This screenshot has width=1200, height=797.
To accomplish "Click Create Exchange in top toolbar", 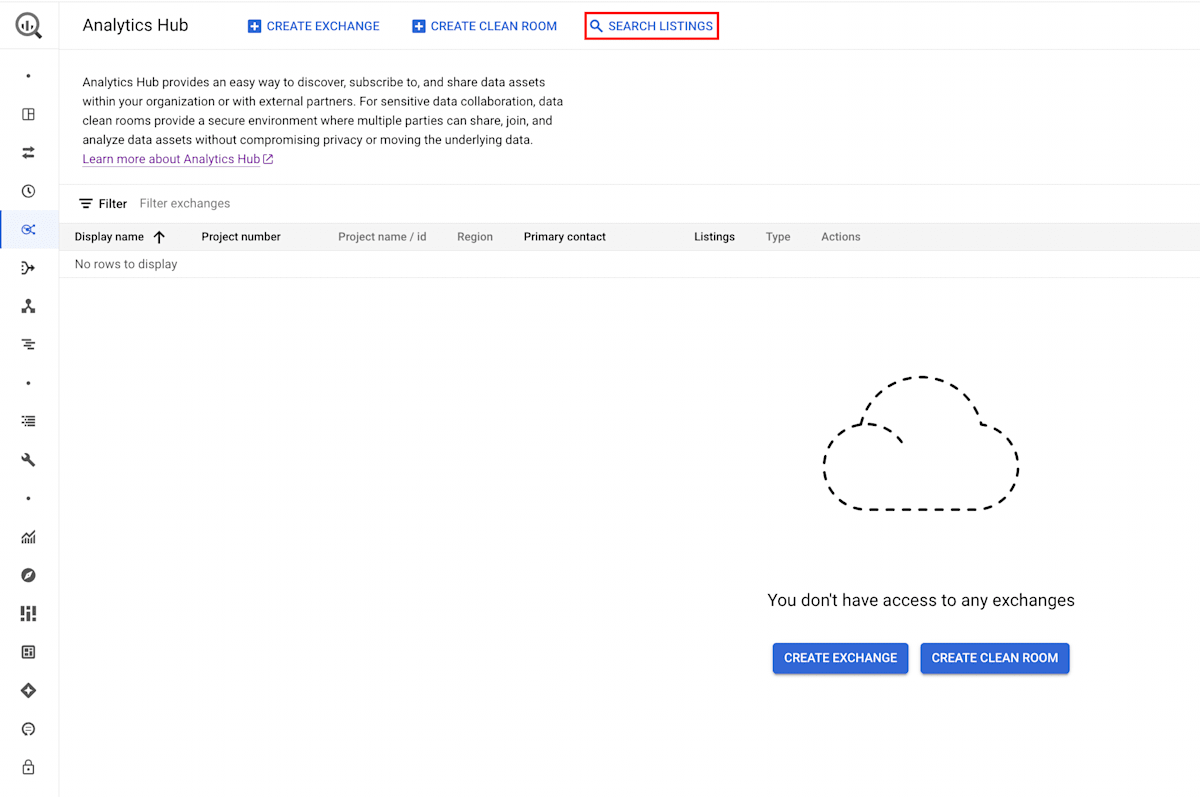I will 313,26.
